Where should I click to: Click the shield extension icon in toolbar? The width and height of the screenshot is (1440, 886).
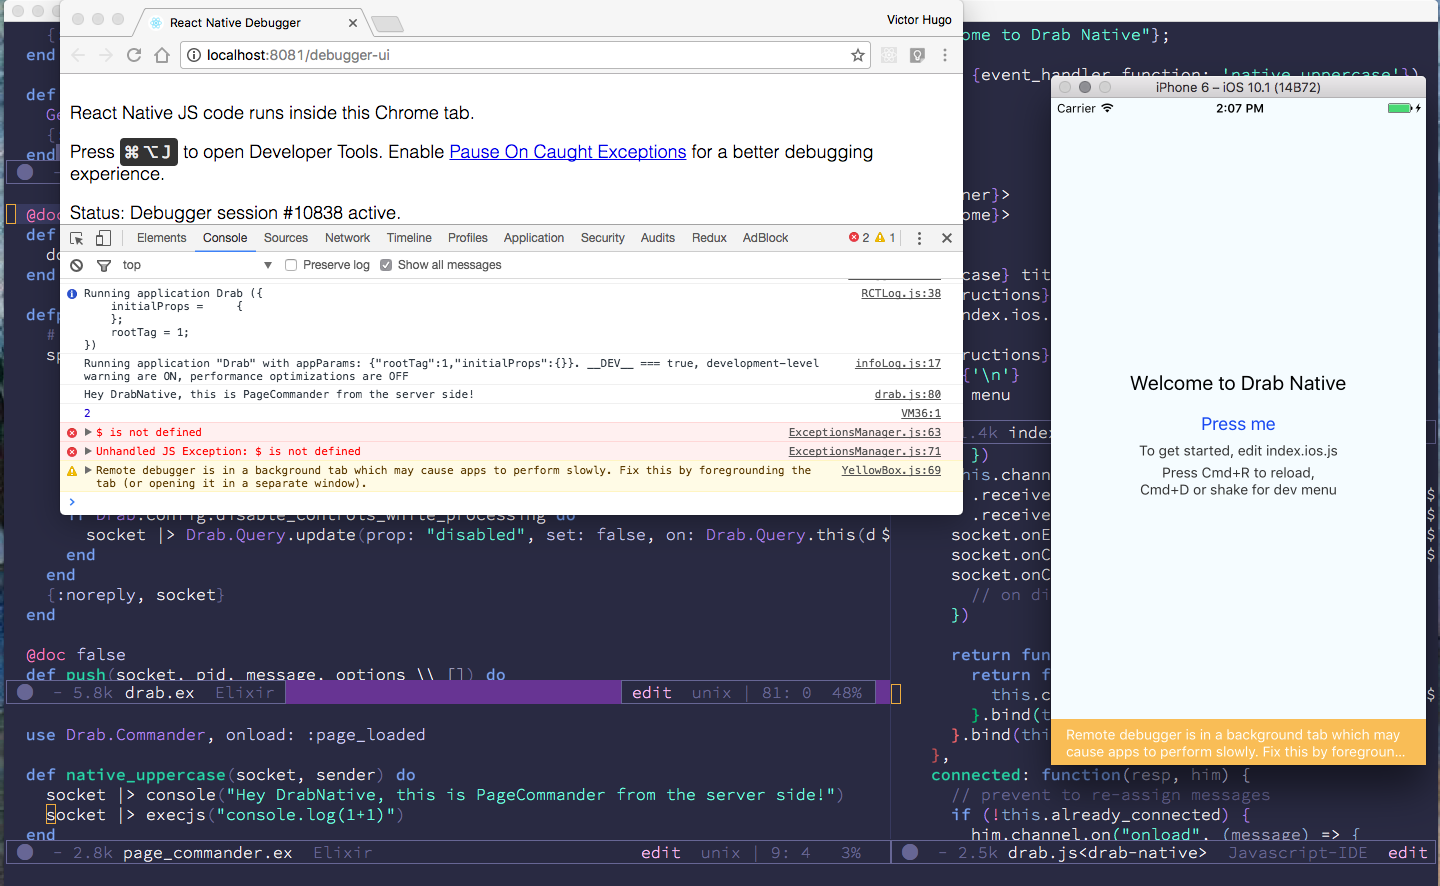(x=917, y=55)
